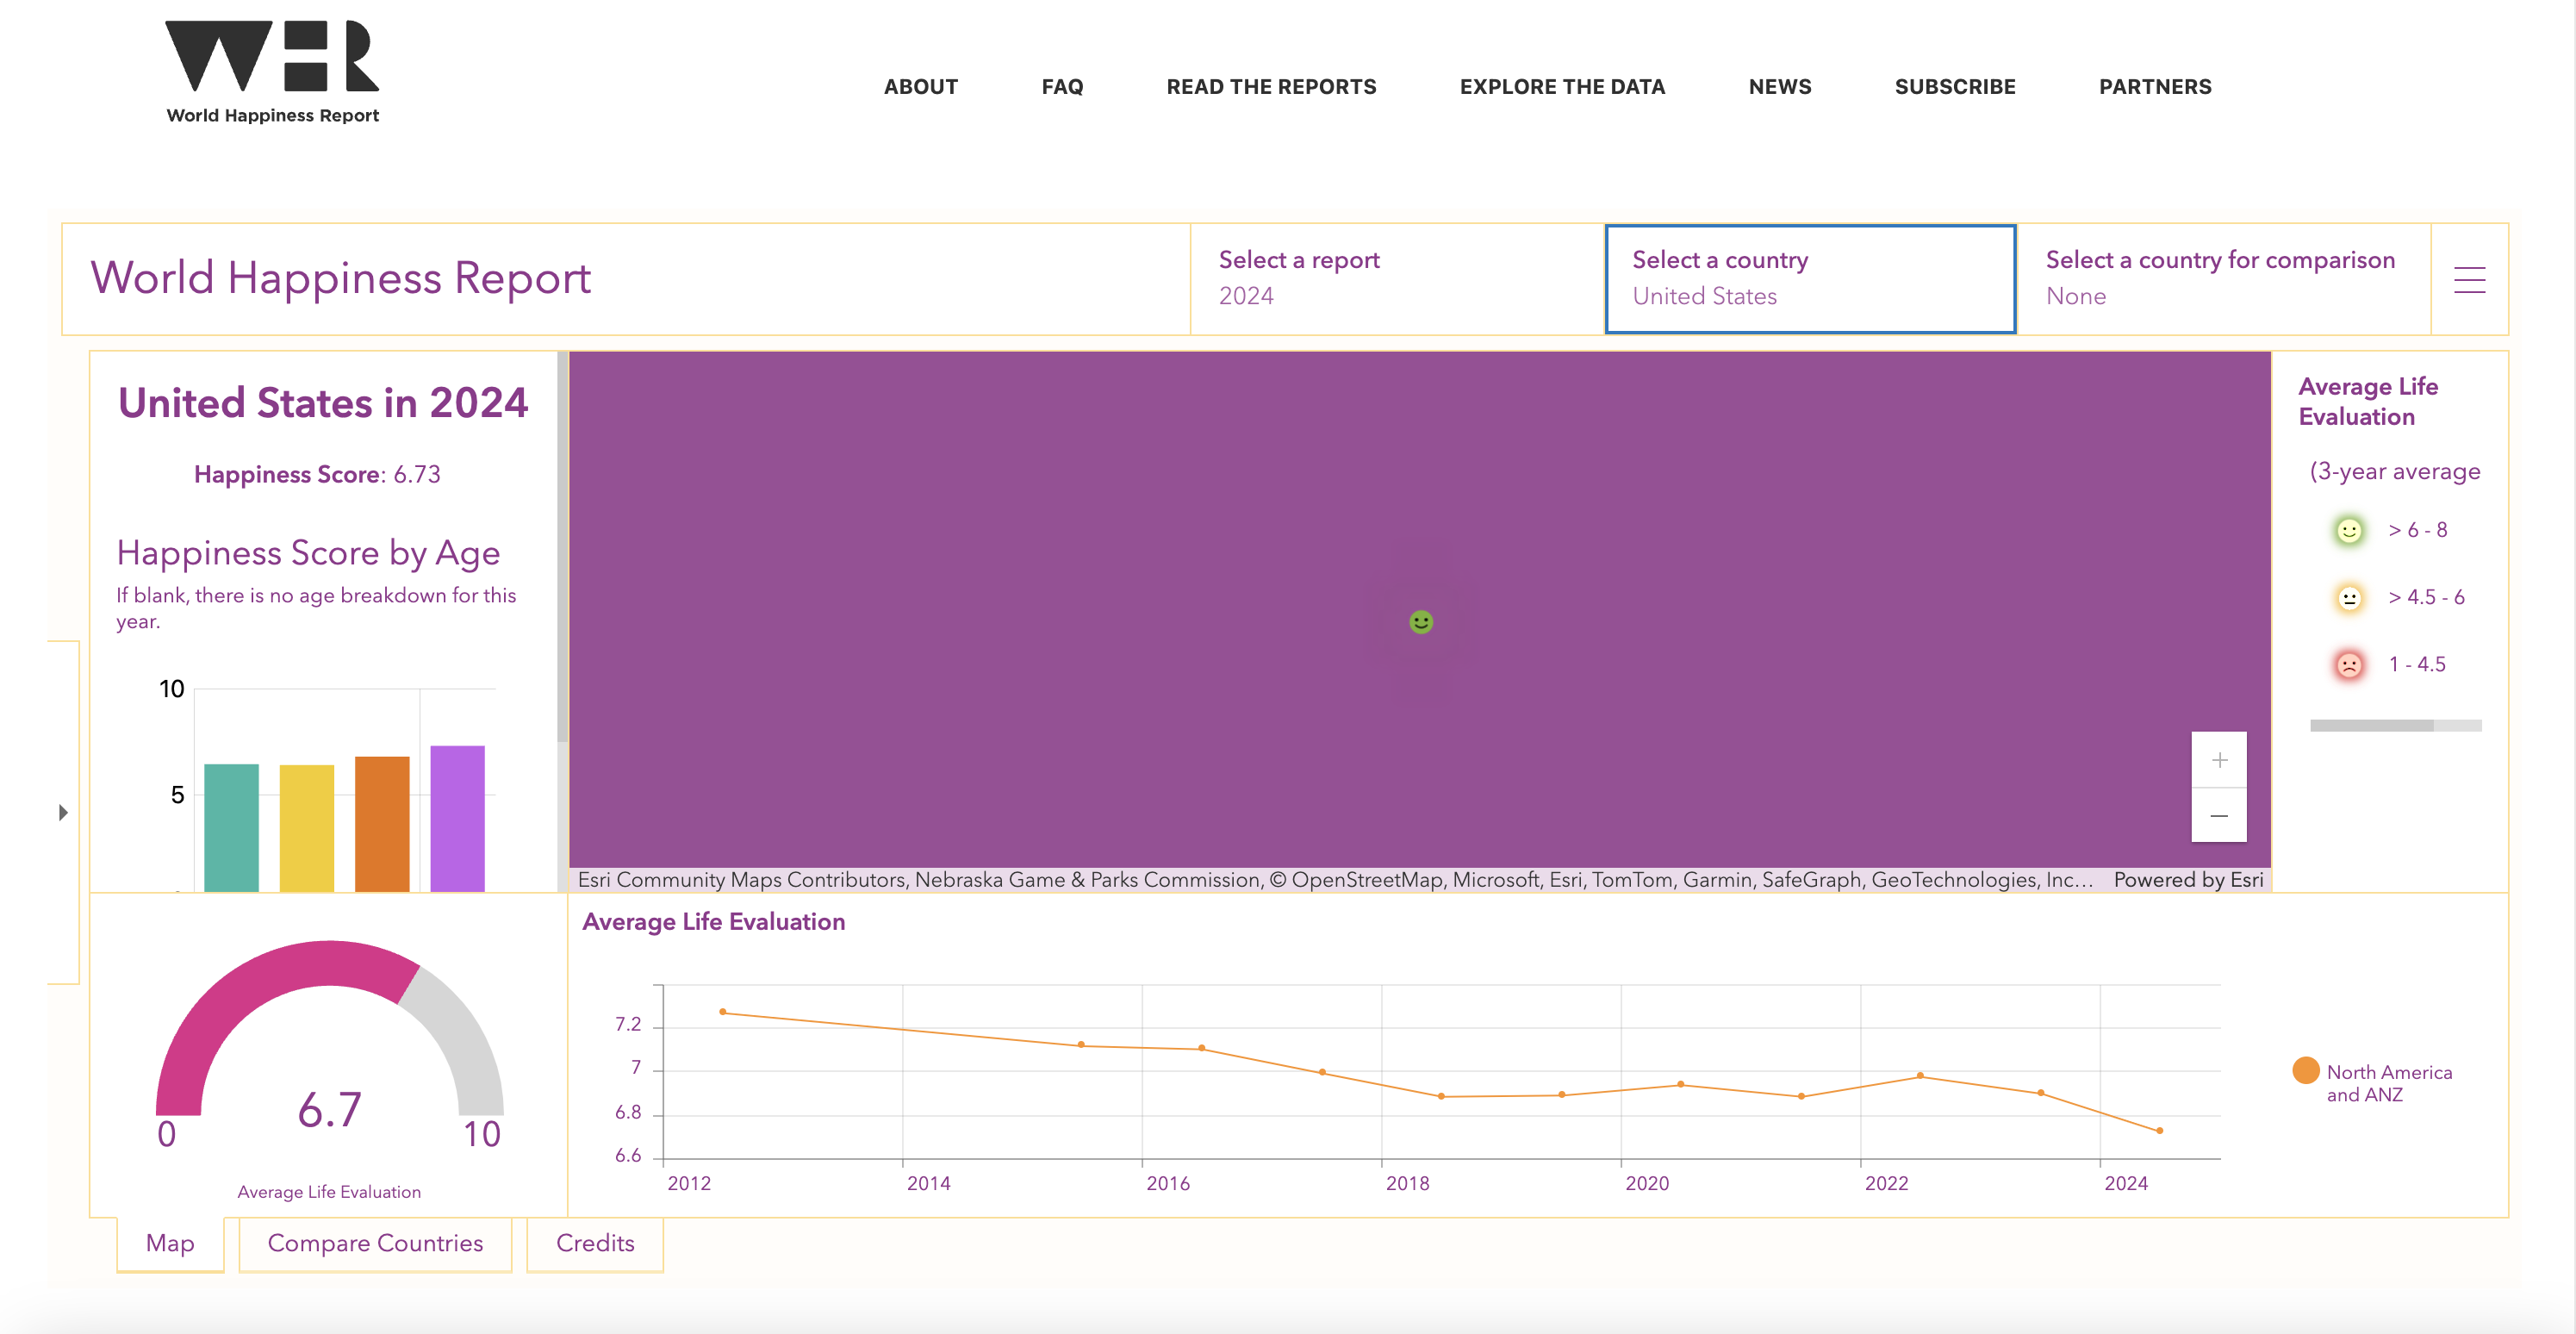Screen dimensions: 2576x1334
Task: Open the Select a report dropdown
Action: [1396, 278]
